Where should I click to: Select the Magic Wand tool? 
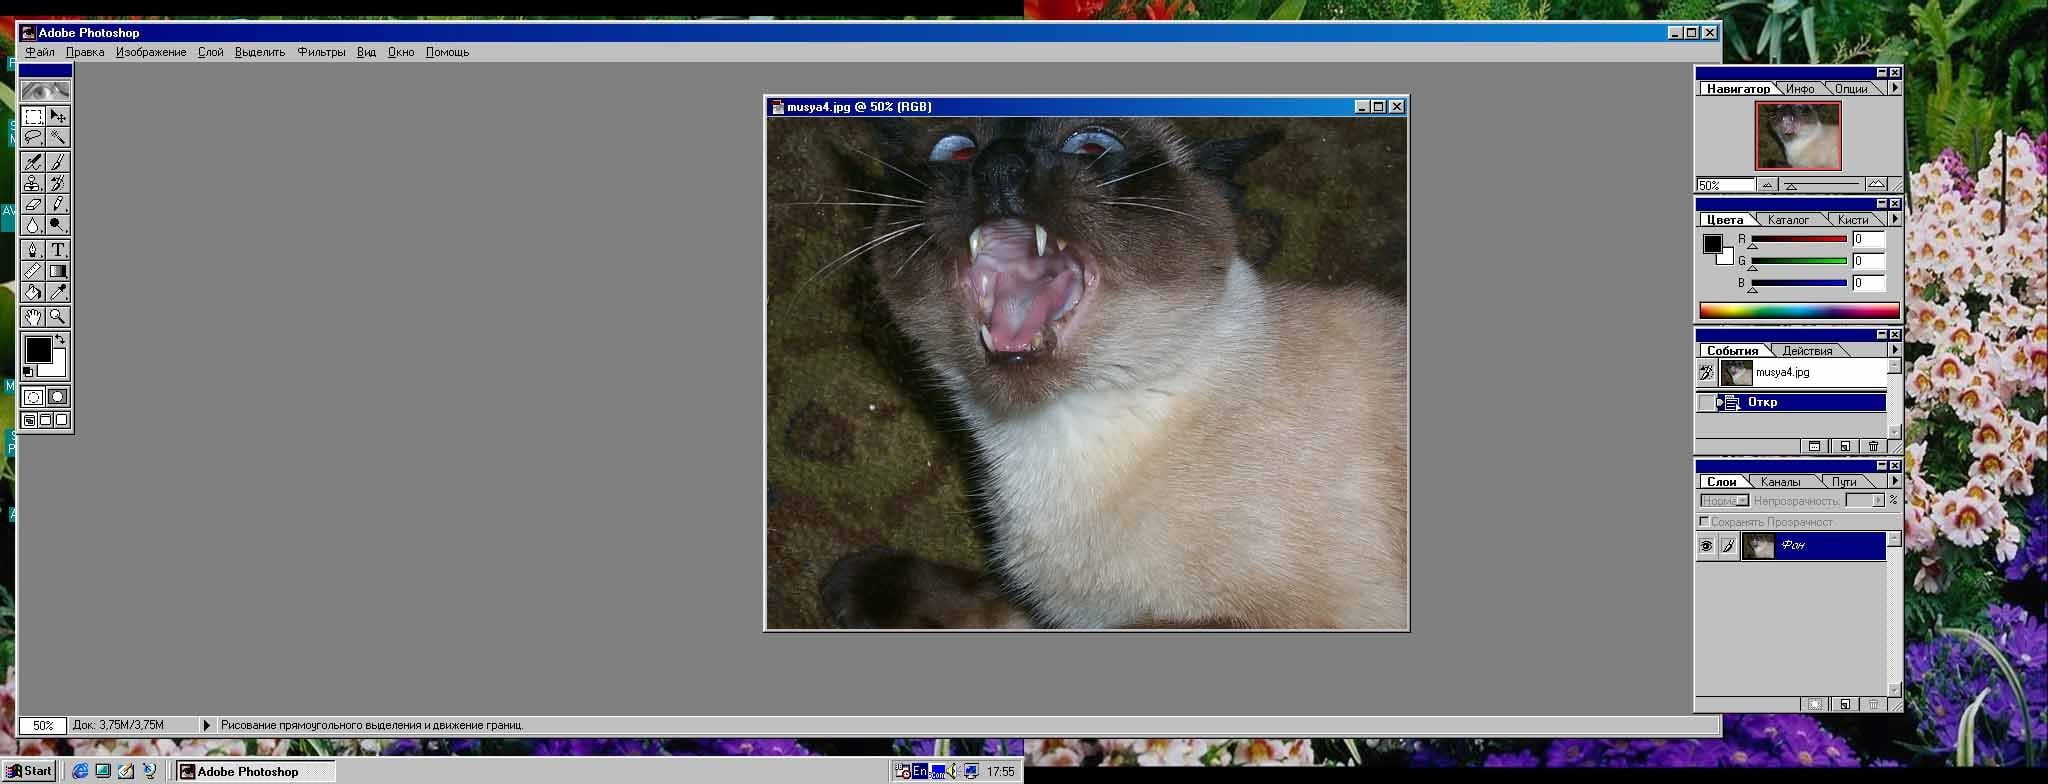(x=58, y=137)
